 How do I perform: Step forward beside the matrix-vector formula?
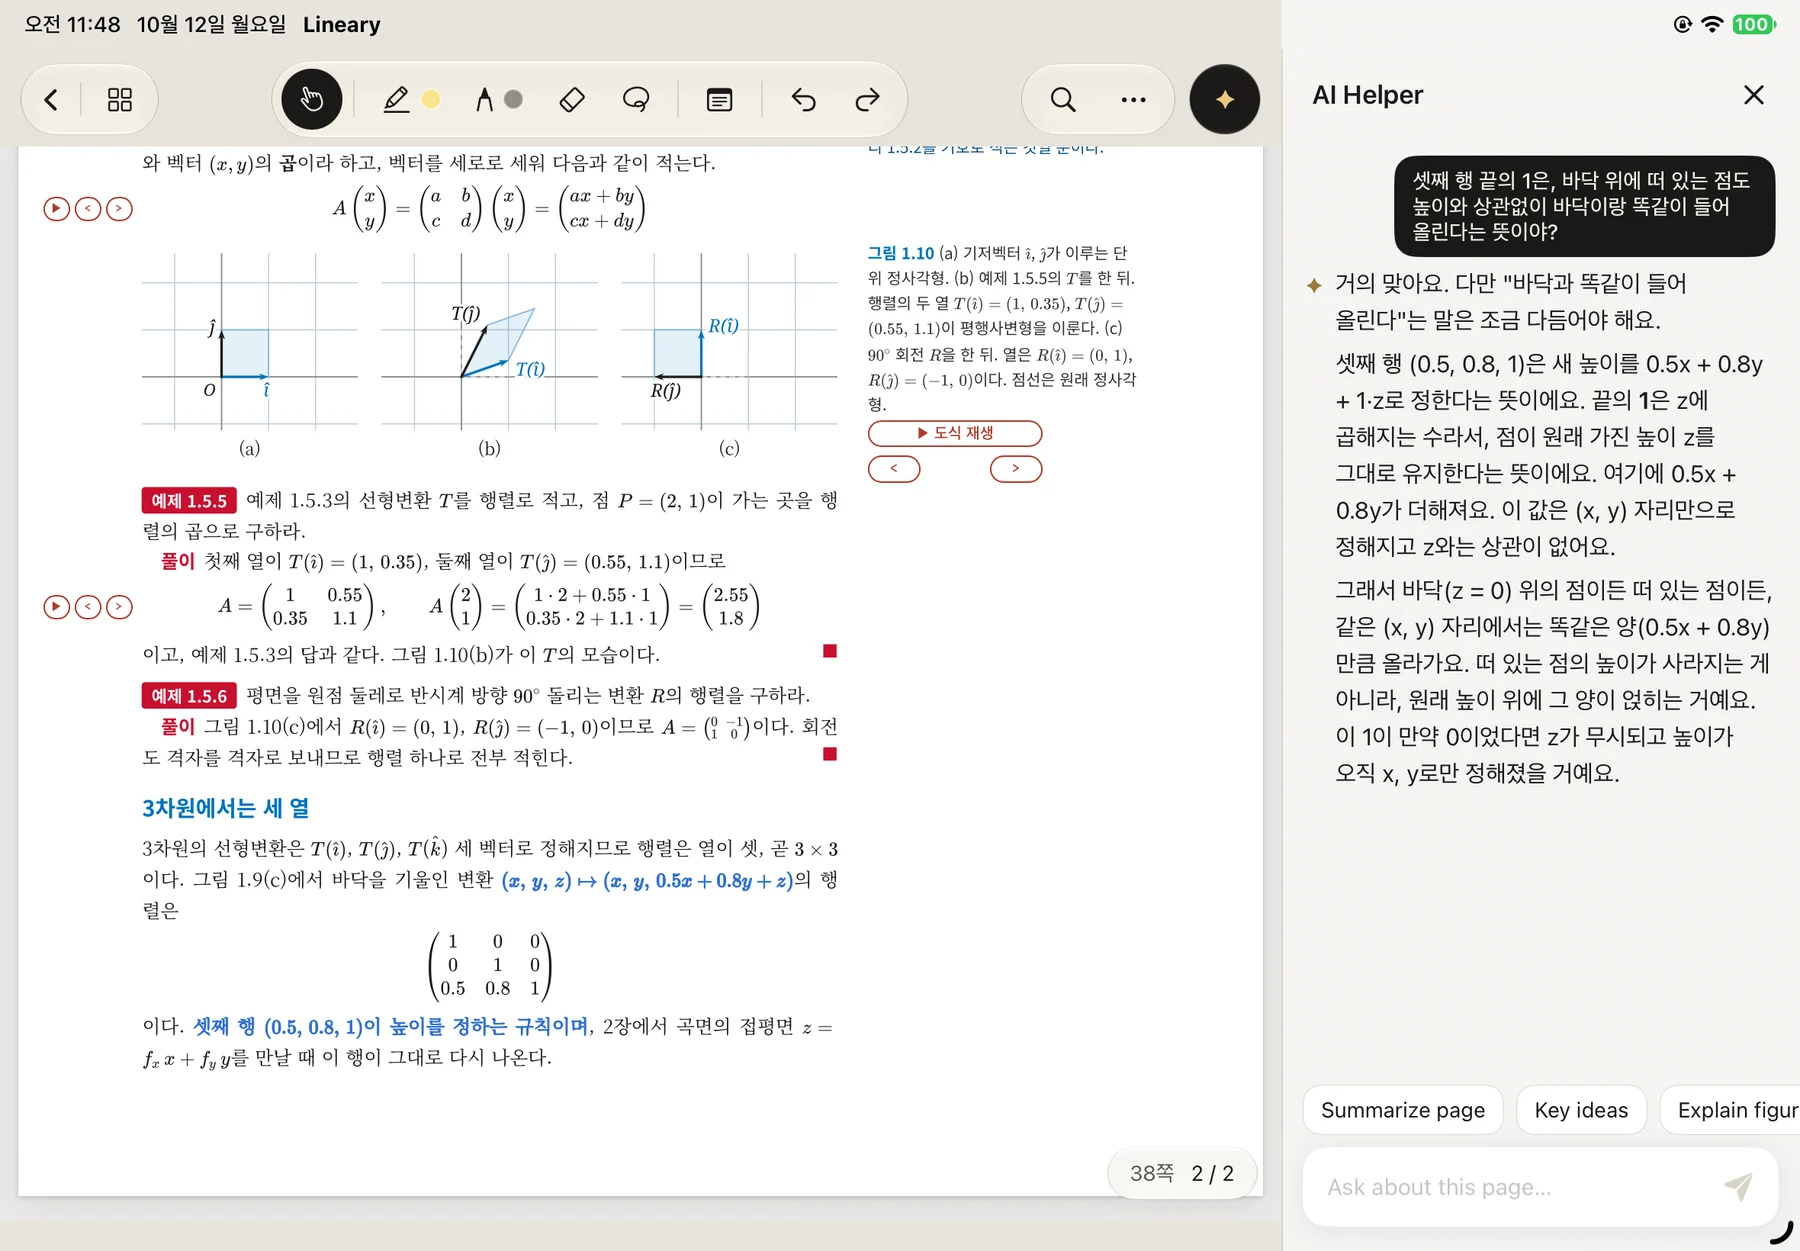coord(119,208)
